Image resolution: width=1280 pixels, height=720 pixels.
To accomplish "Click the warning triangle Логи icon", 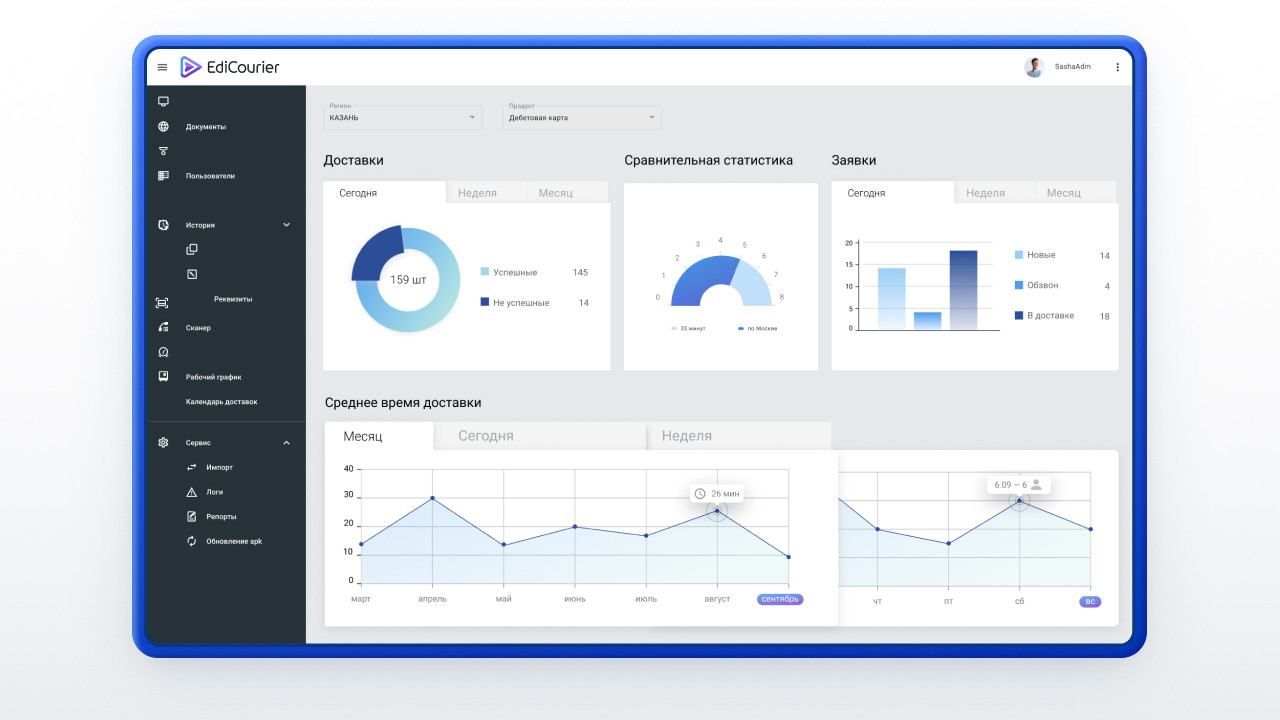I will click(x=192, y=492).
